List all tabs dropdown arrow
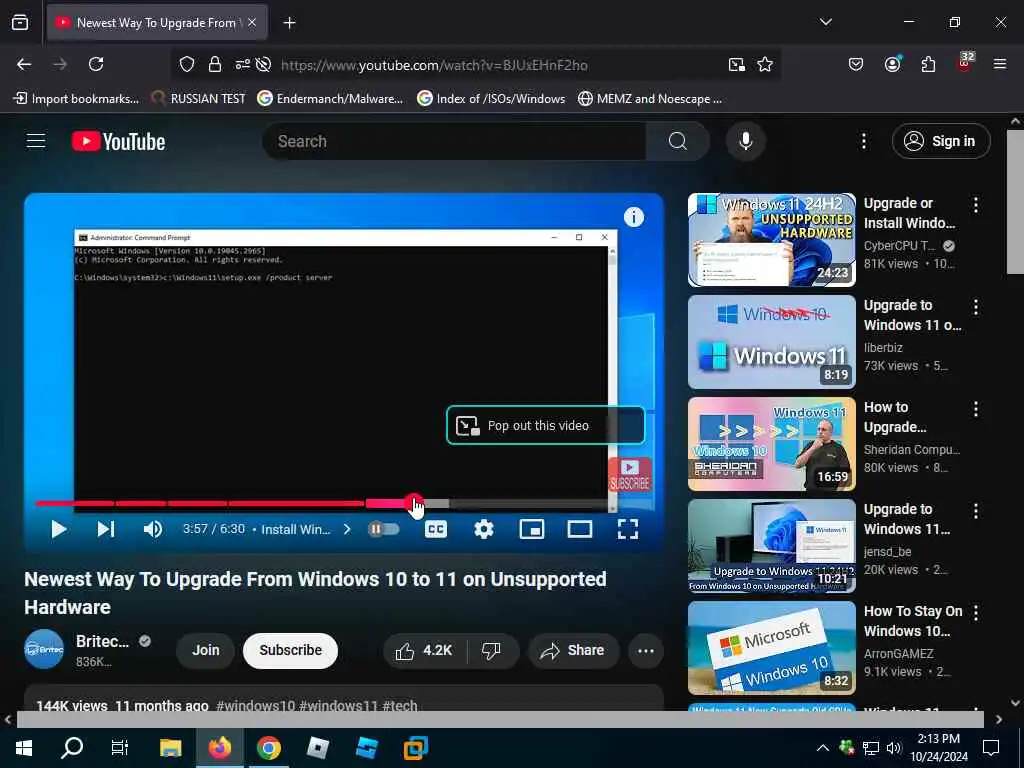1024x768 pixels. pyautogui.click(x=825, y=22)
